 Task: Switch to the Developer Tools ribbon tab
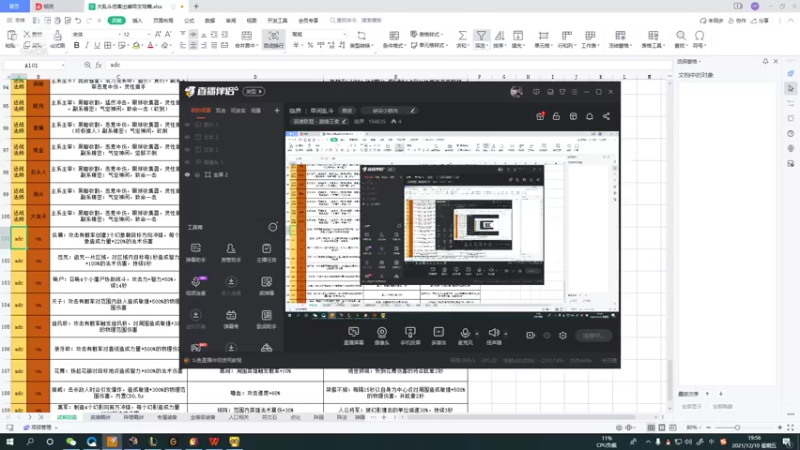click(278, 20)
